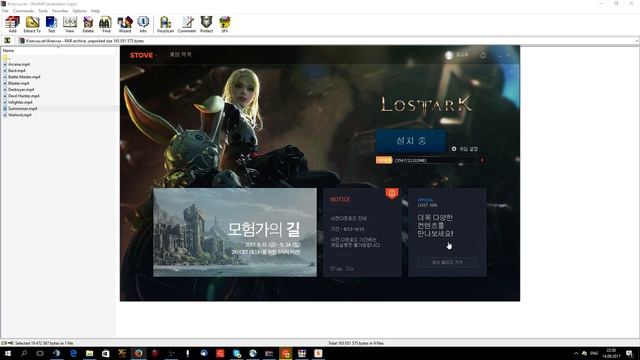Viewport: 640px width, 360px height.
Task: Select Infighter.mp4 in the file list
Action: click(20, 102)
